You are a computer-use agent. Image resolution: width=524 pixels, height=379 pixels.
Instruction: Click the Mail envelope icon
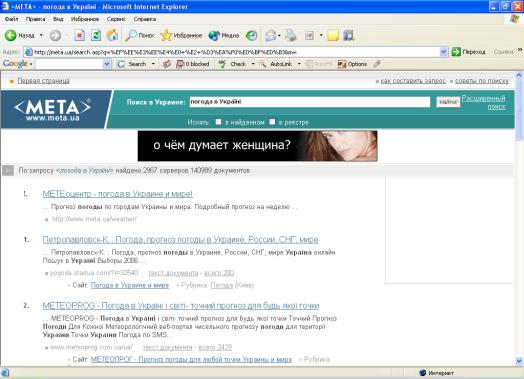point(271,35)
